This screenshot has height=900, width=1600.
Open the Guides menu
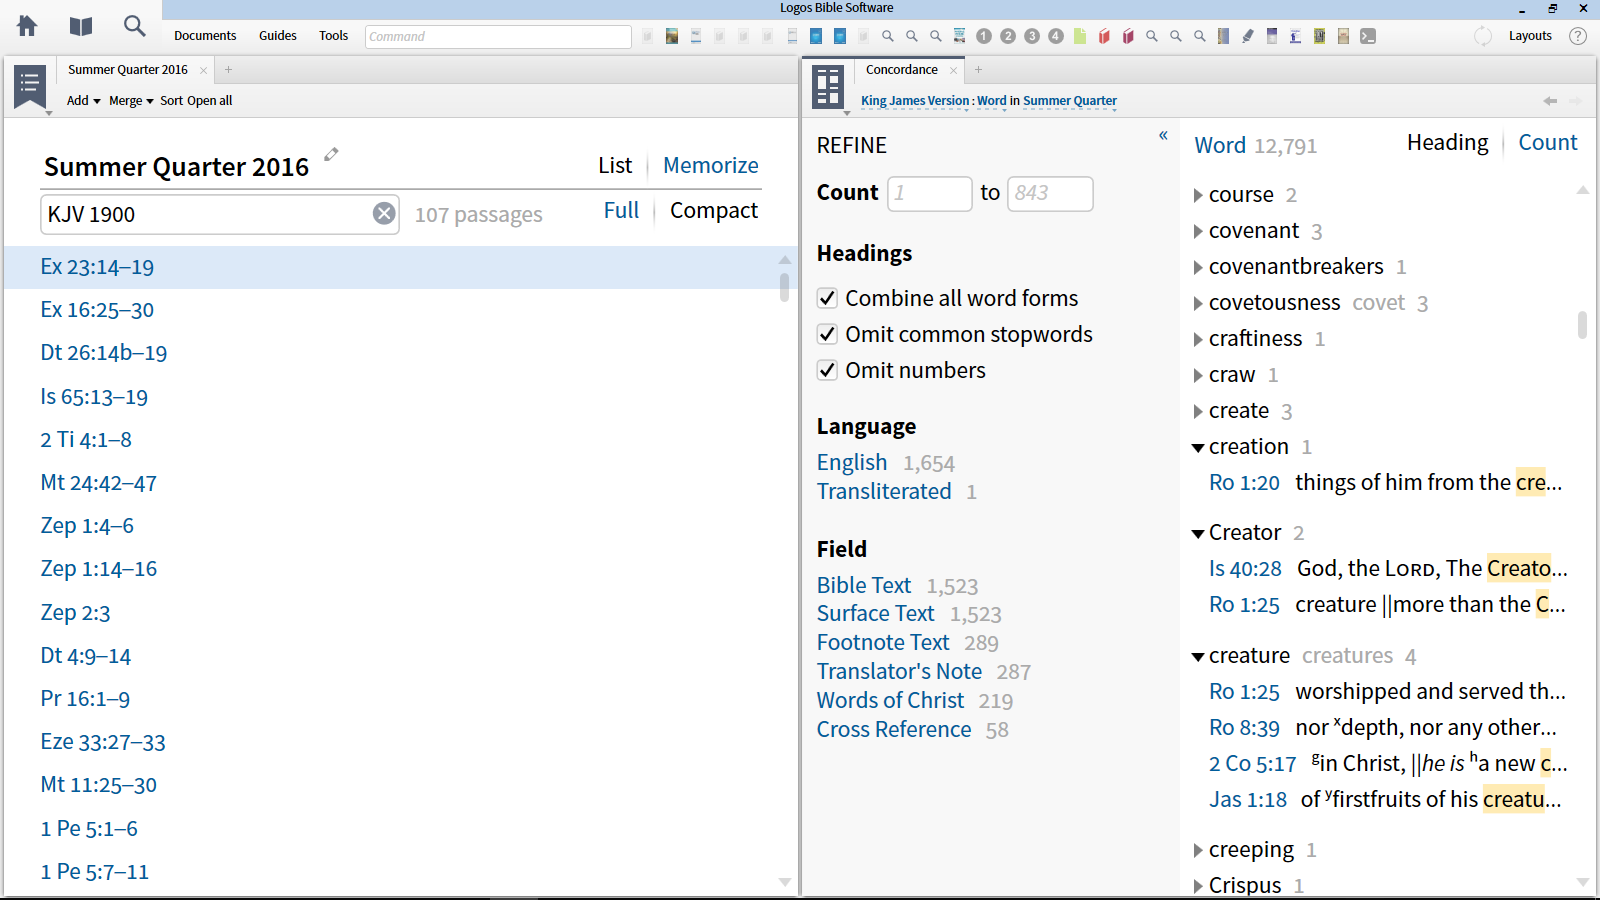(278, 36)
